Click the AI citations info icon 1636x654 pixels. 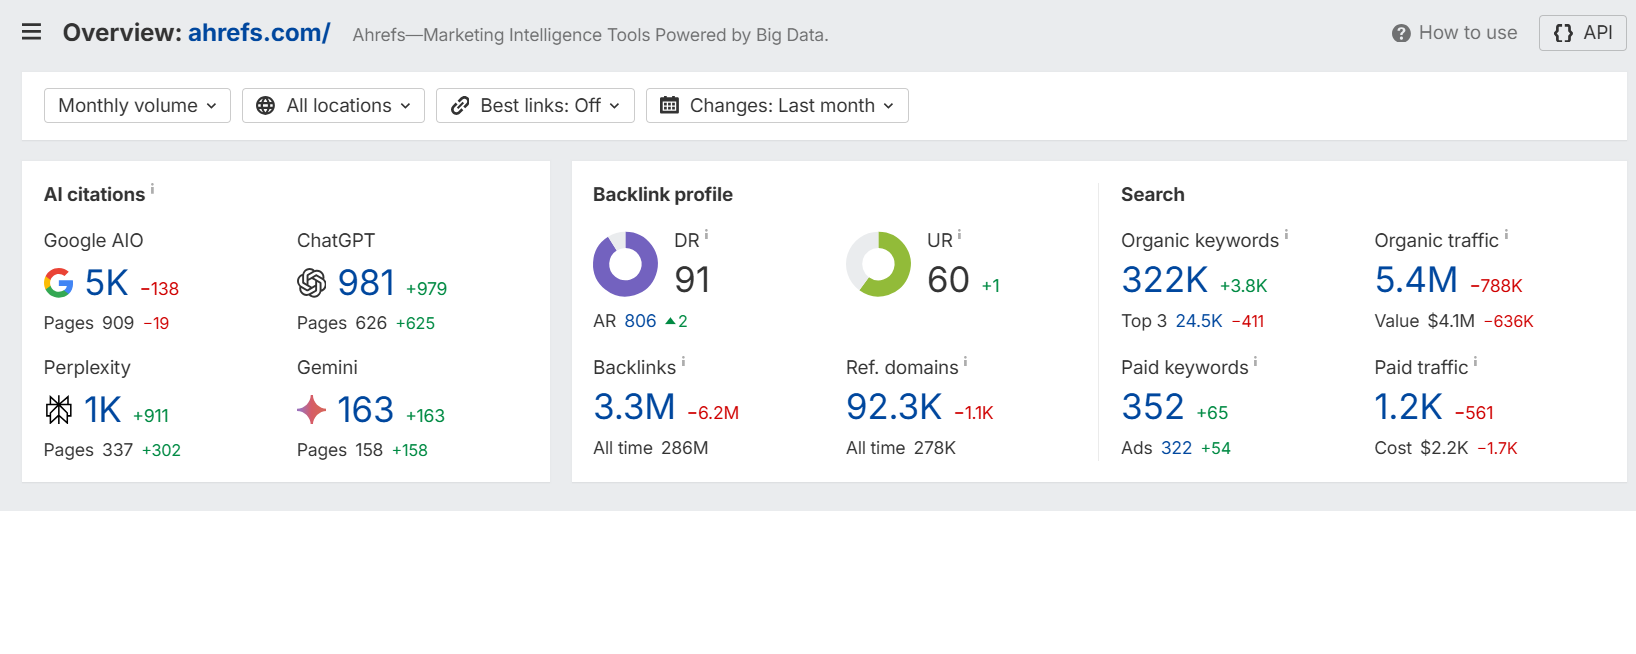(152, 188)
